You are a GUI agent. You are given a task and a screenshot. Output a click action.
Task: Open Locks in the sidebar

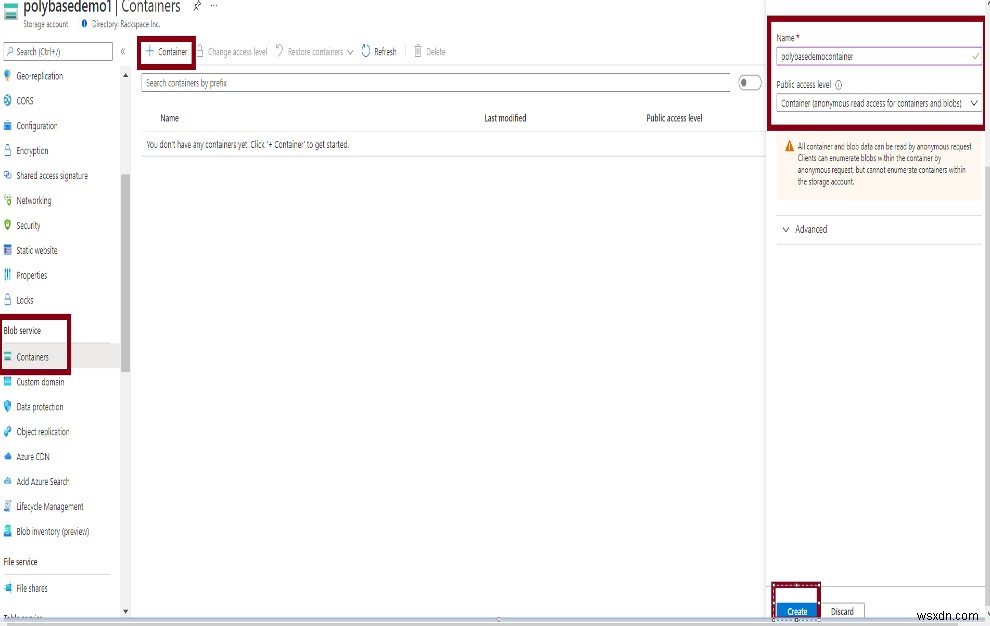(25, 300)
